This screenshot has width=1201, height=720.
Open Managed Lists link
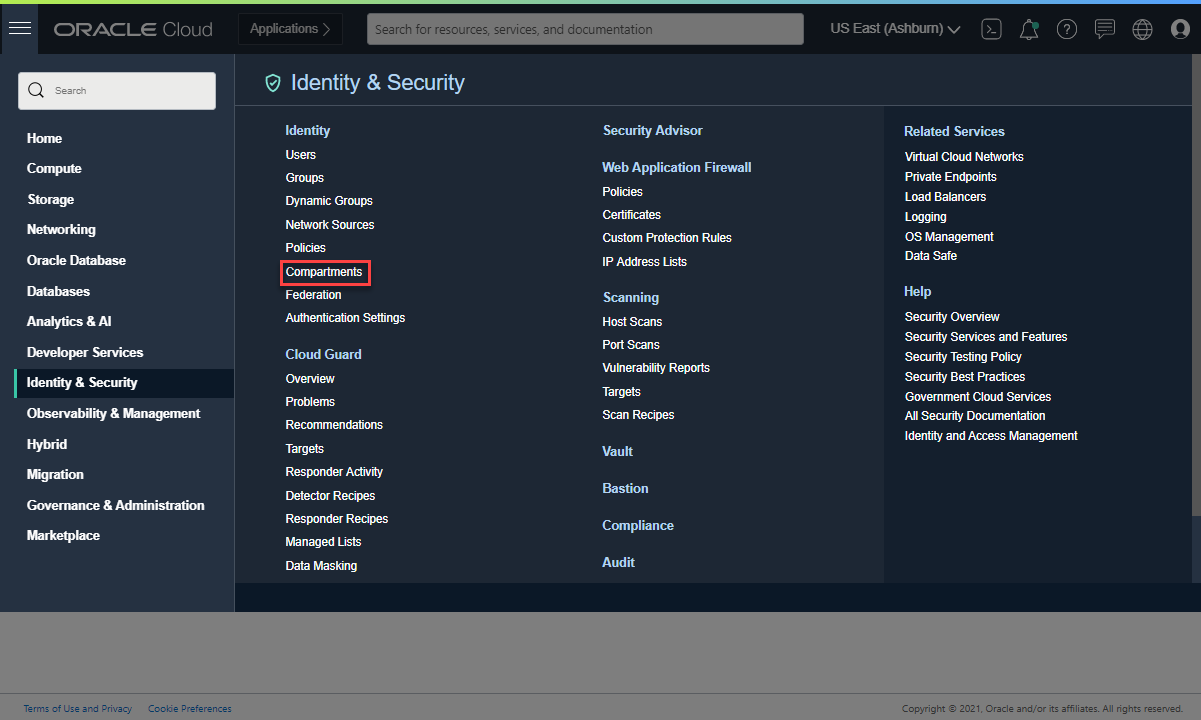pyautogui.click(x=323, y=542)
